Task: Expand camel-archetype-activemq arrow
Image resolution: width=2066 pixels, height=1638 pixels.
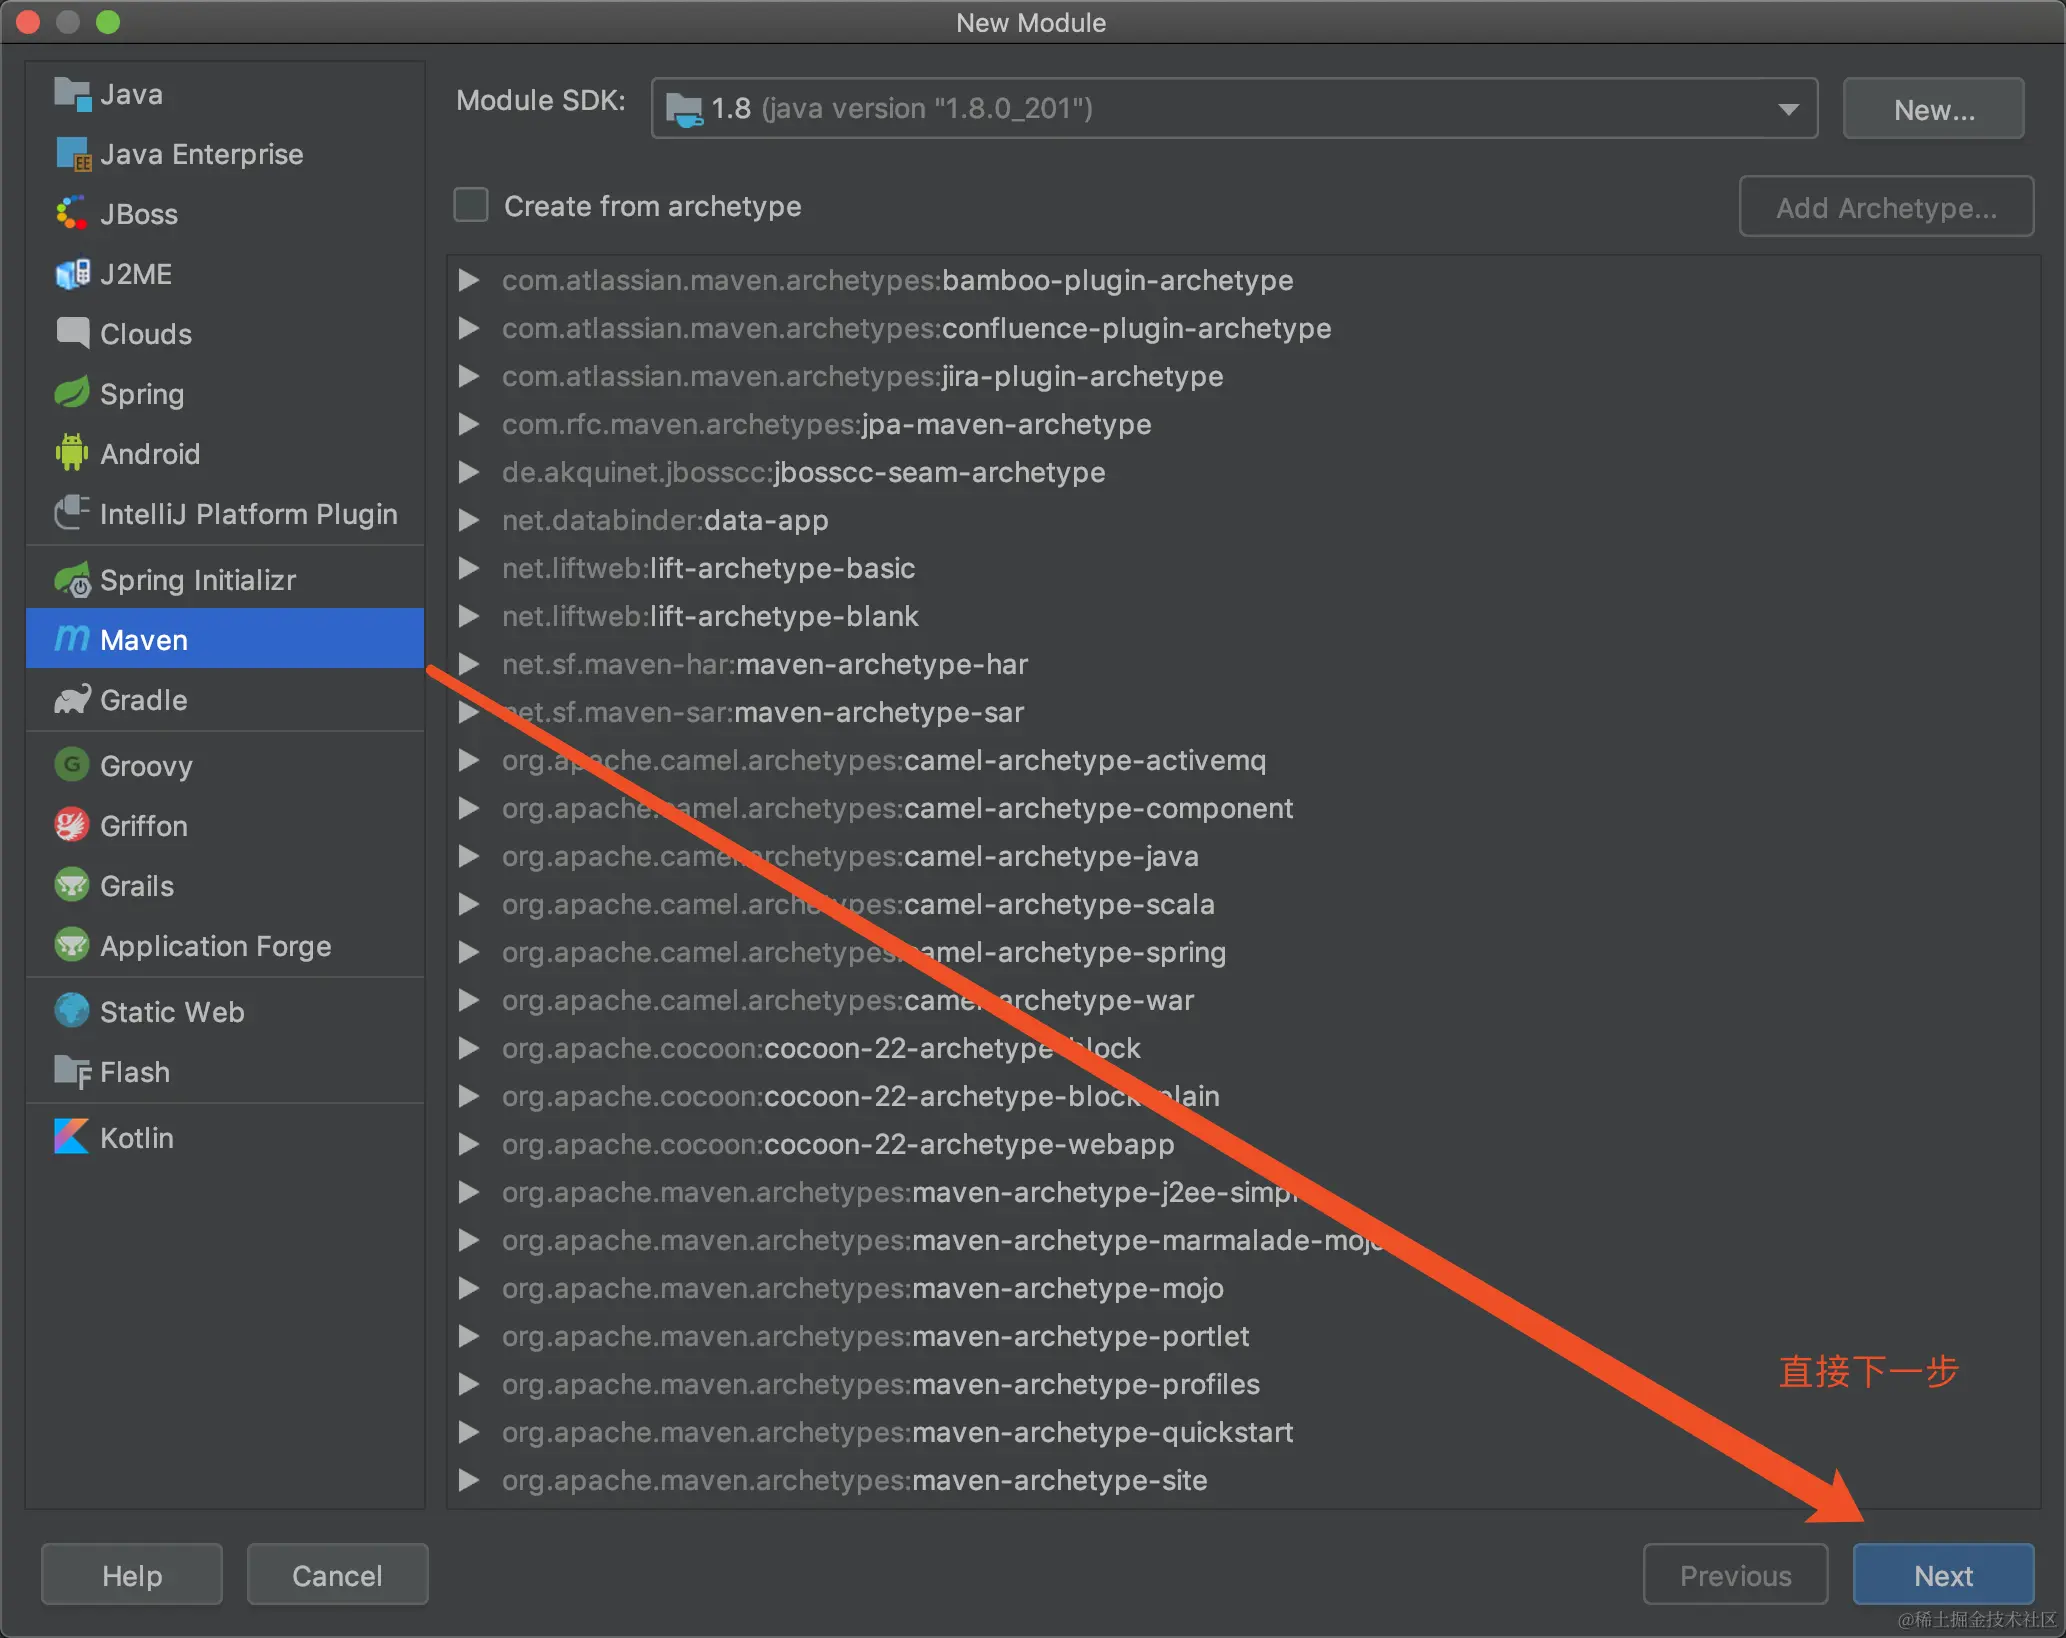Action: click(x=468, y=760)
